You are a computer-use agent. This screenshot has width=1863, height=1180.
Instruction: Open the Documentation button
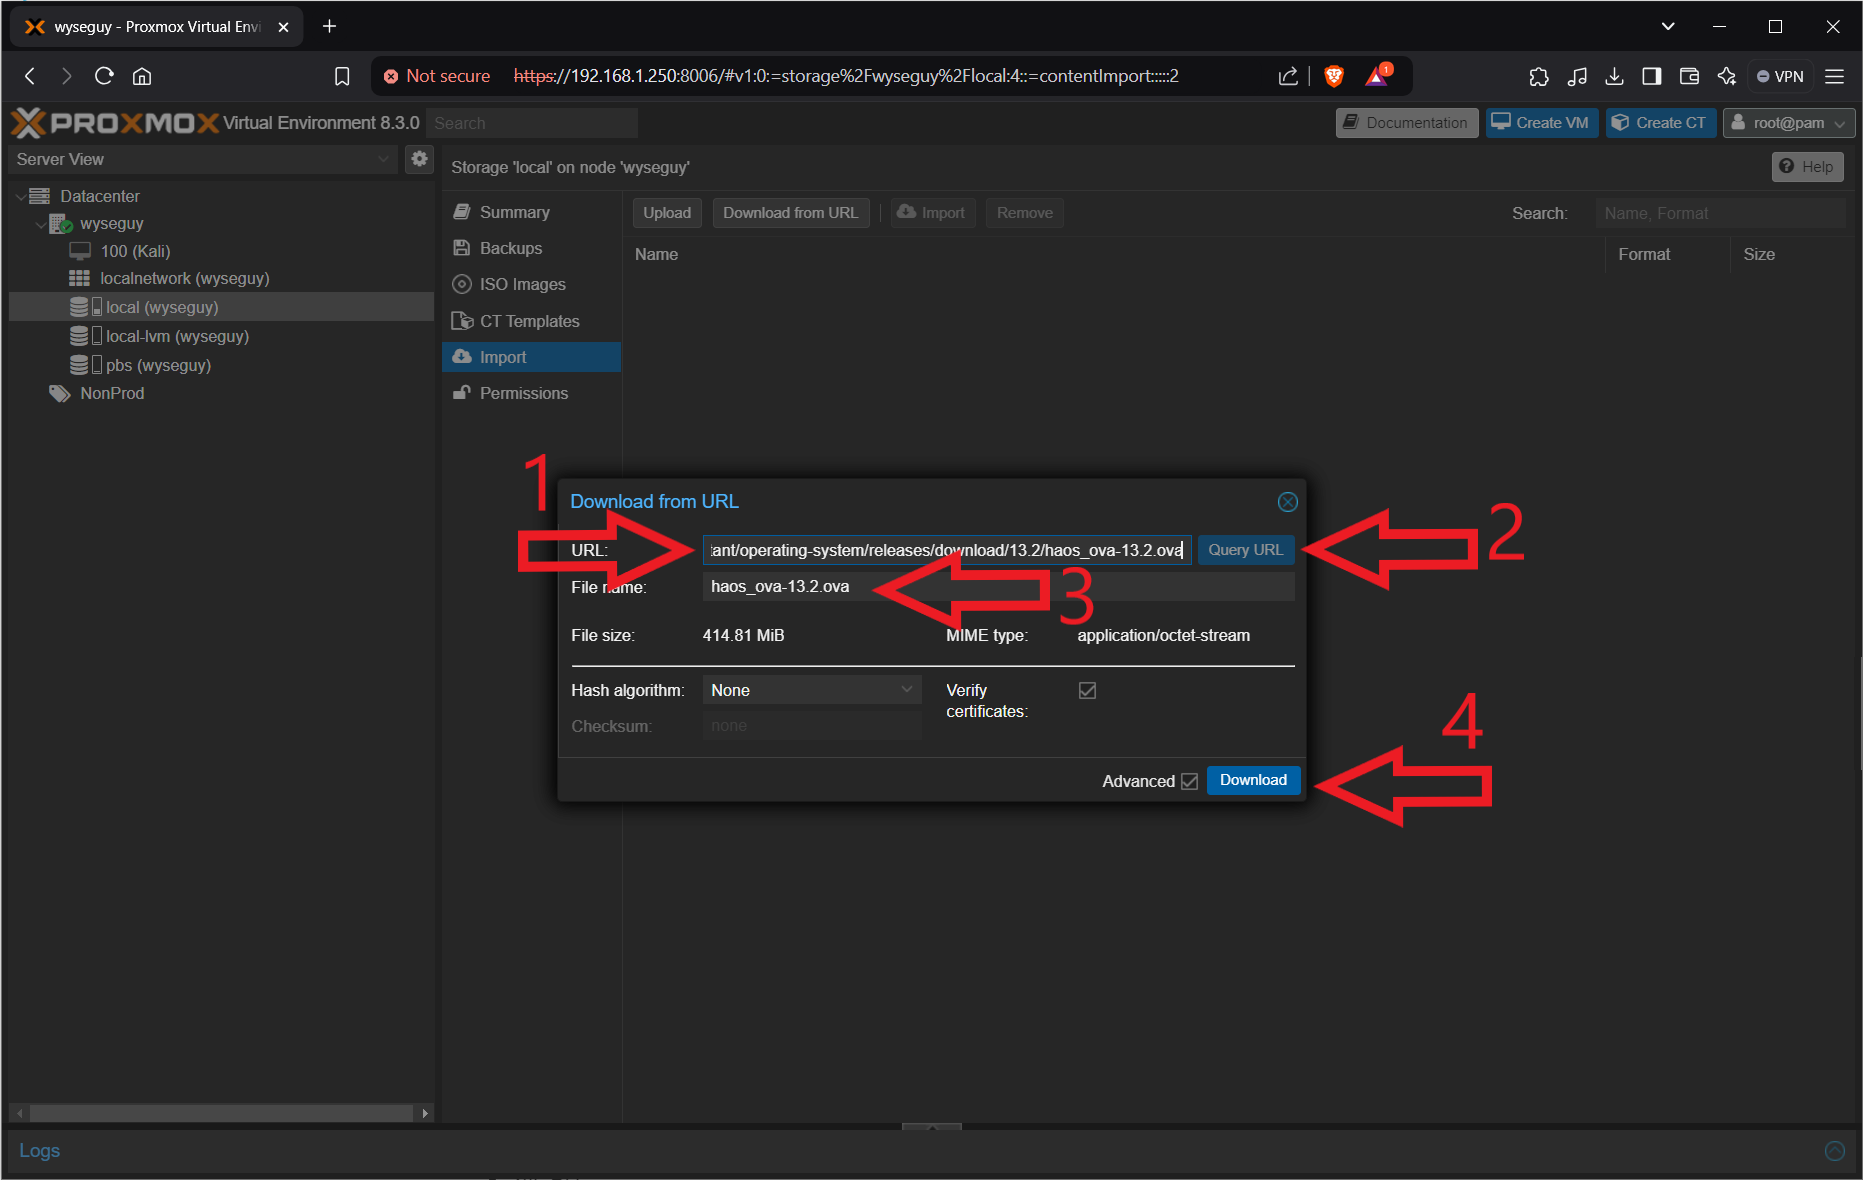coord(1406,123)
